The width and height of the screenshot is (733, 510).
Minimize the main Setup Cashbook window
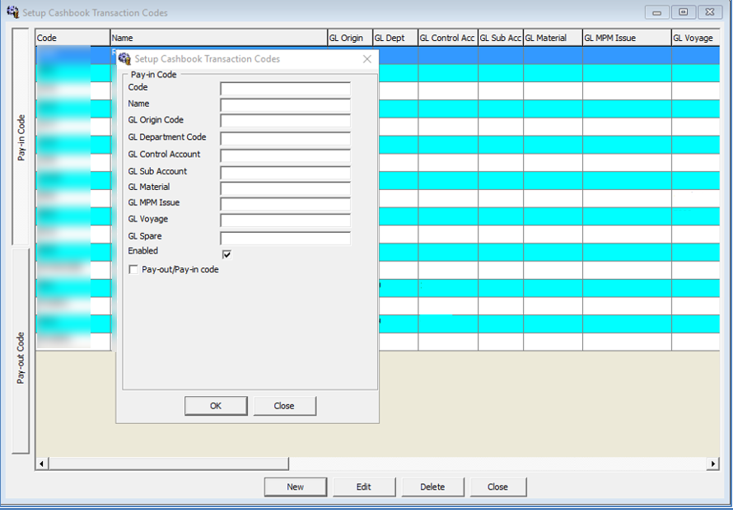pos(657,12)
